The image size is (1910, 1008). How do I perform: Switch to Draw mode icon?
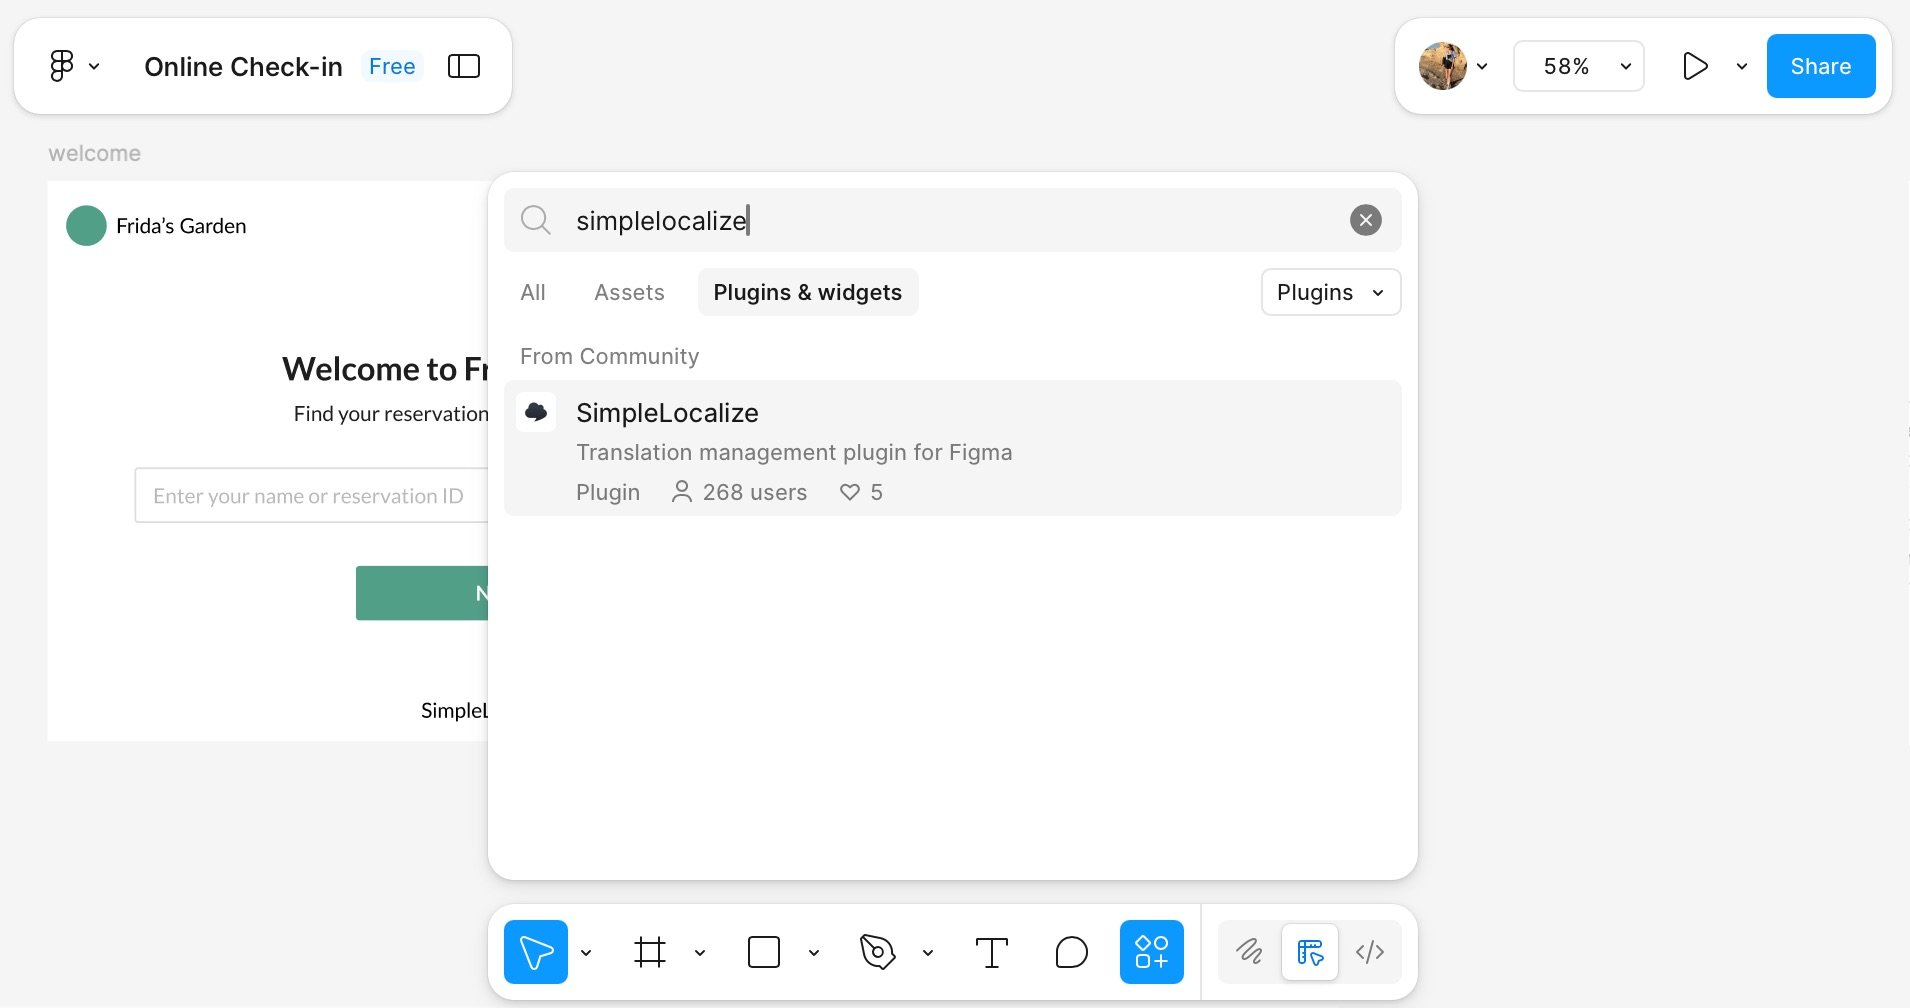[1249, 952]
